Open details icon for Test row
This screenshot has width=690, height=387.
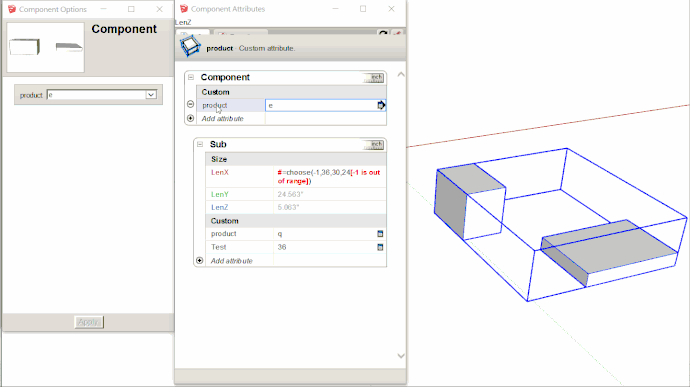380,247
